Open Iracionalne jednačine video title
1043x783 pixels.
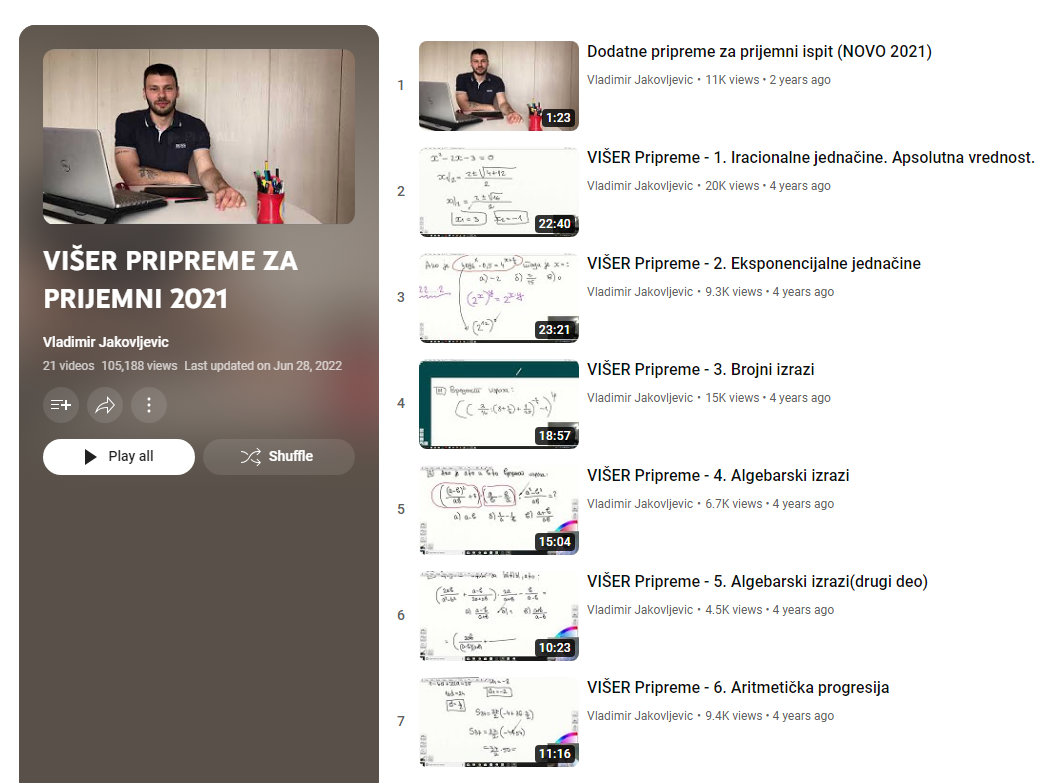point(810,158)
